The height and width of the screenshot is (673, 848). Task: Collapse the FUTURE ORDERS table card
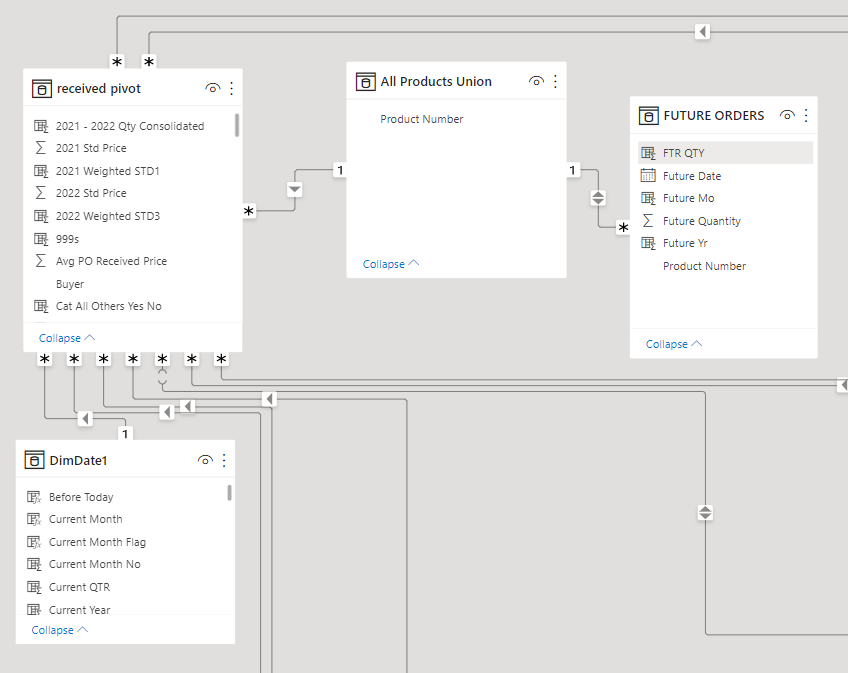(674, 344)
